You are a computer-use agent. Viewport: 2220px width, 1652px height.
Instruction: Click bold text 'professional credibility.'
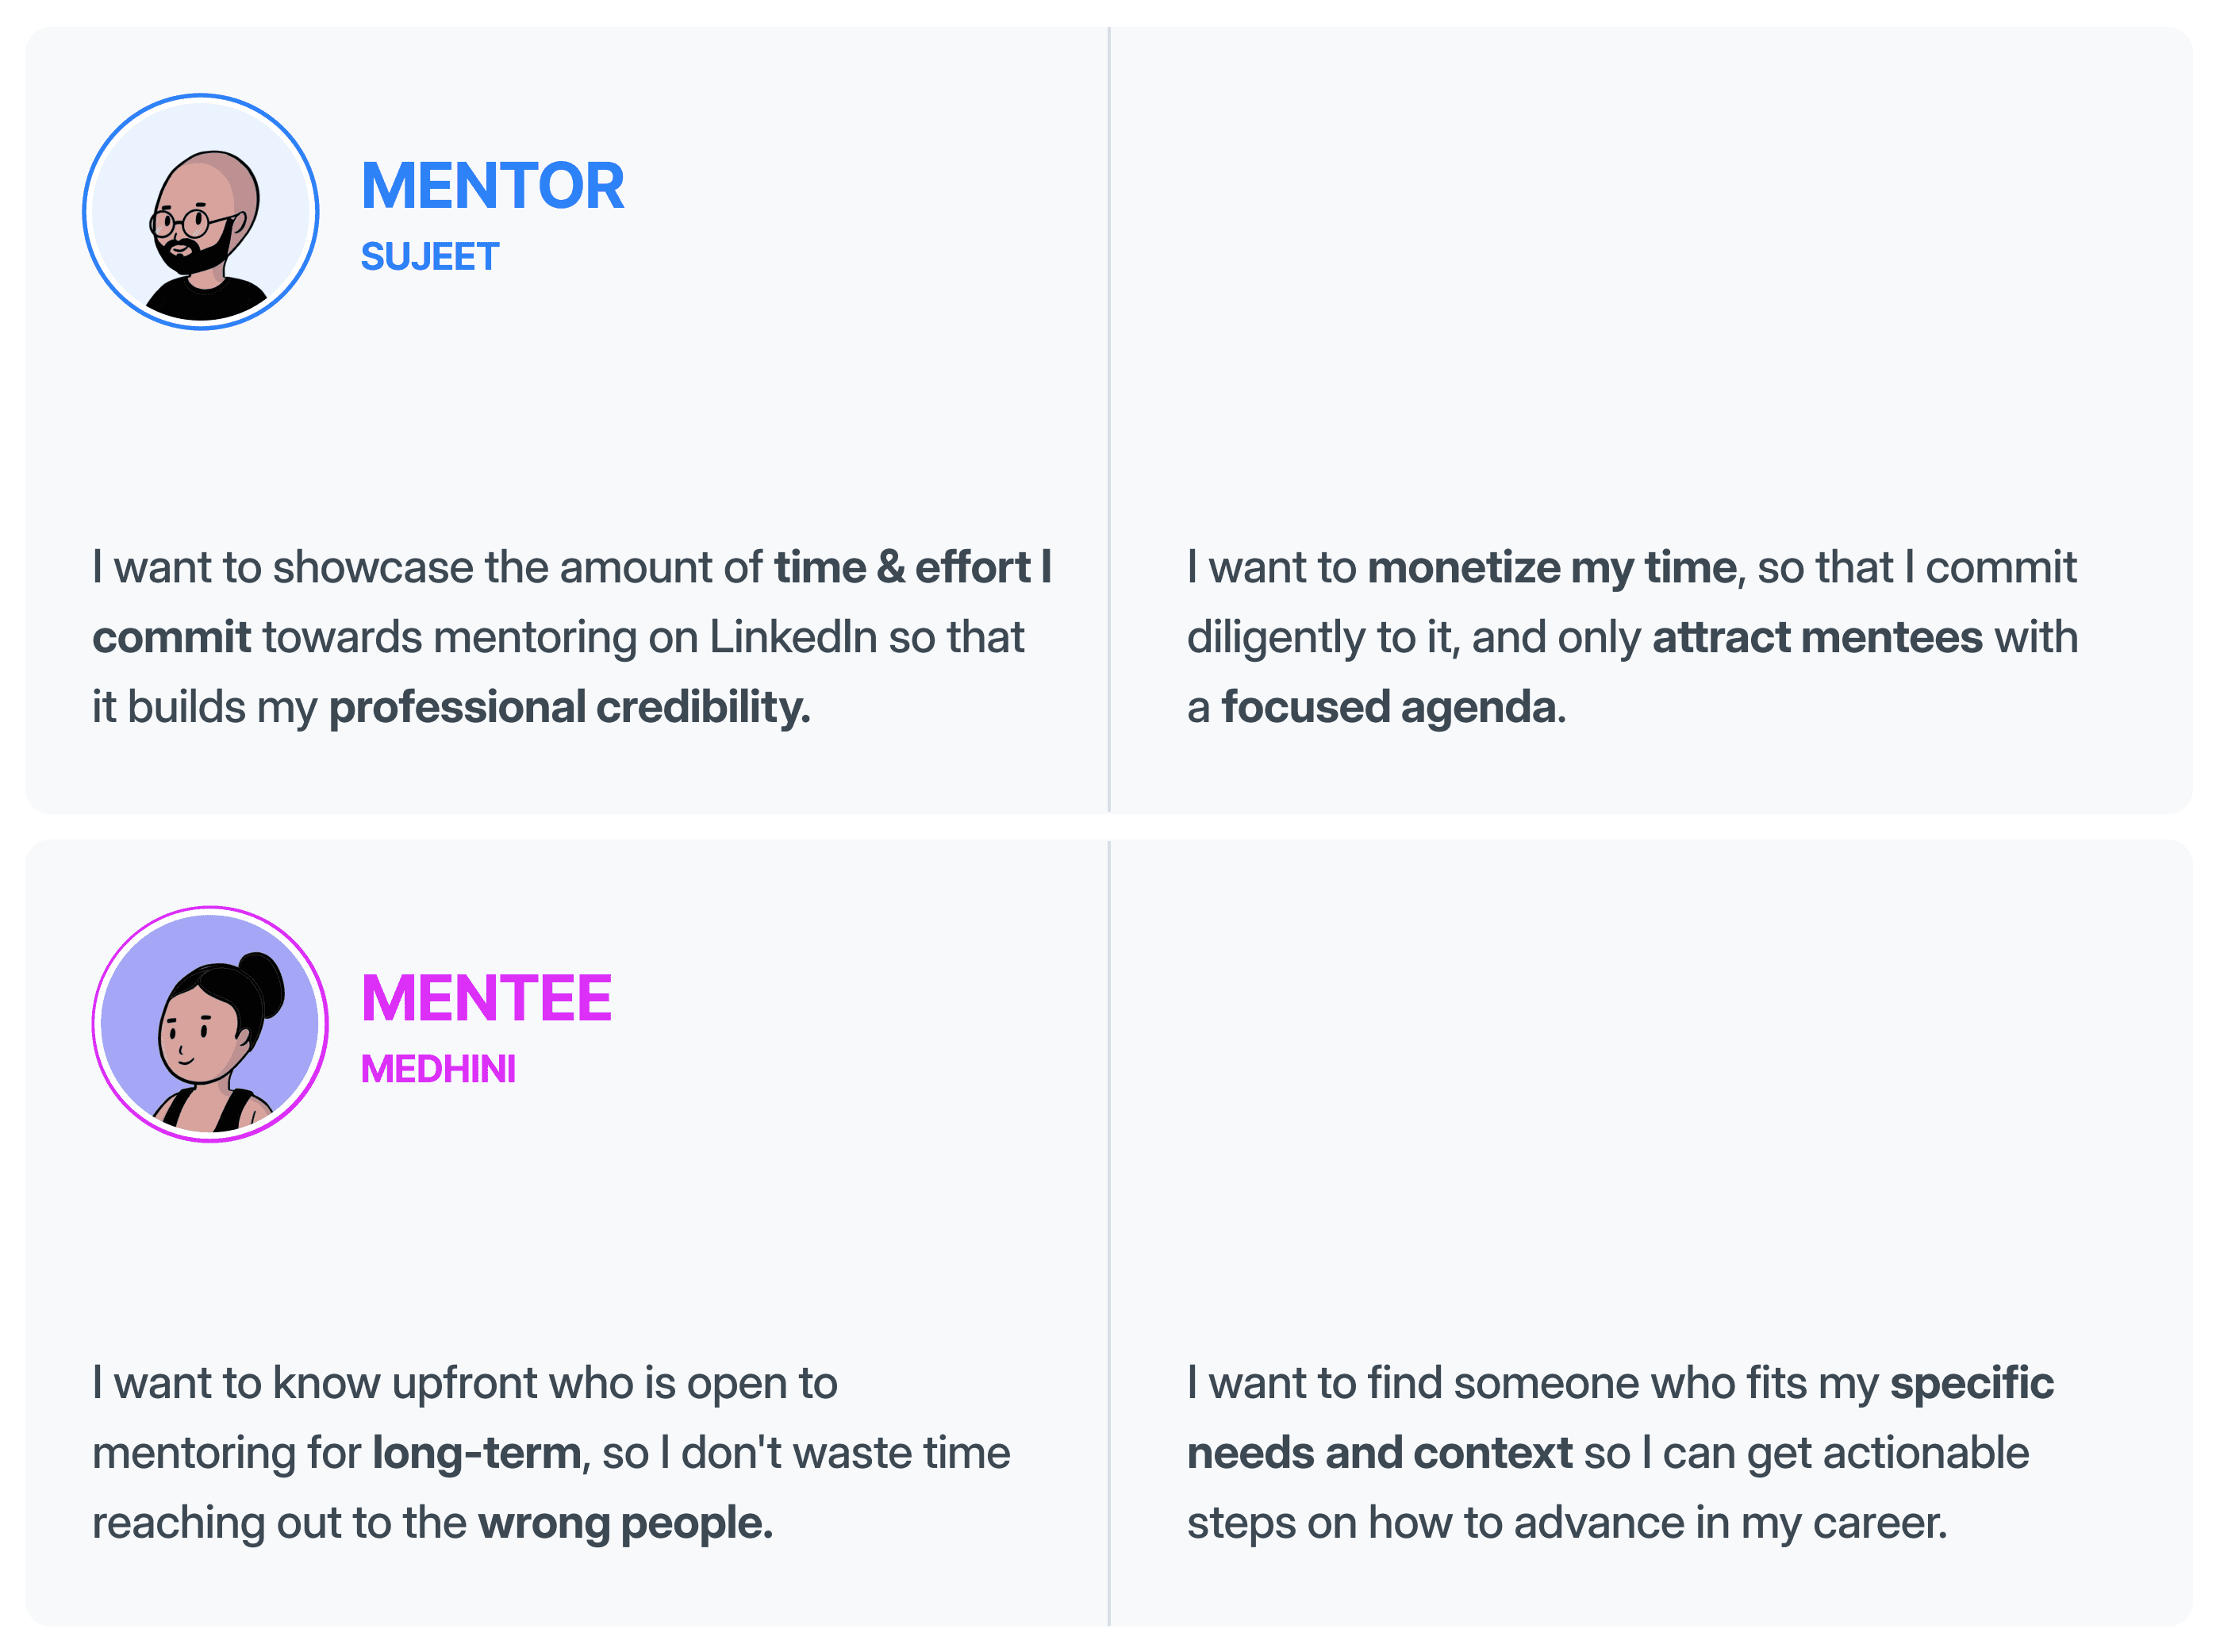tap(569, 707)
